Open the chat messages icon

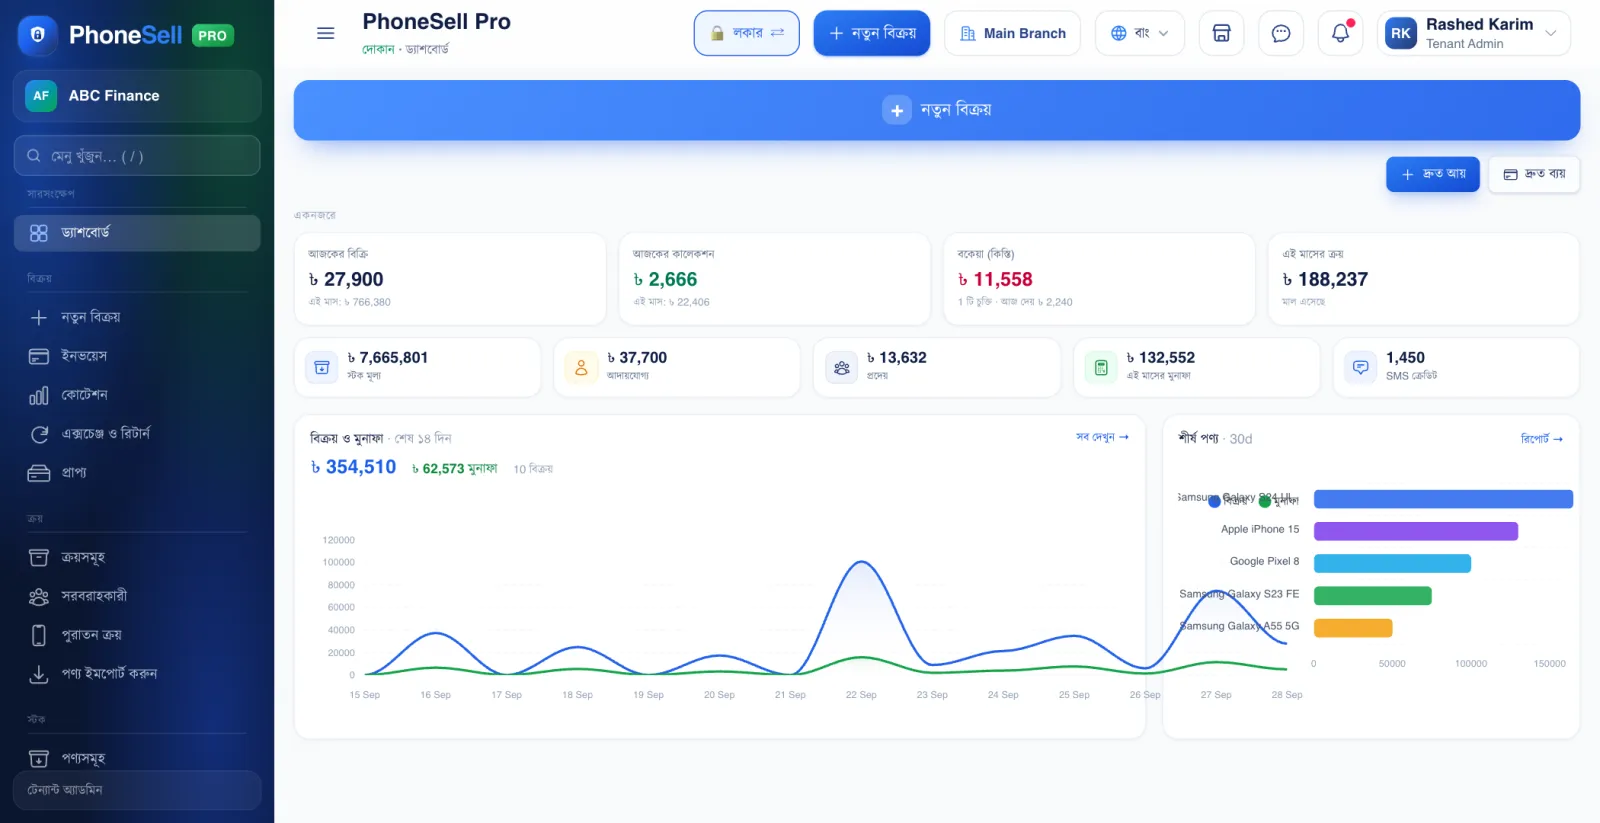pos(1280,33)
